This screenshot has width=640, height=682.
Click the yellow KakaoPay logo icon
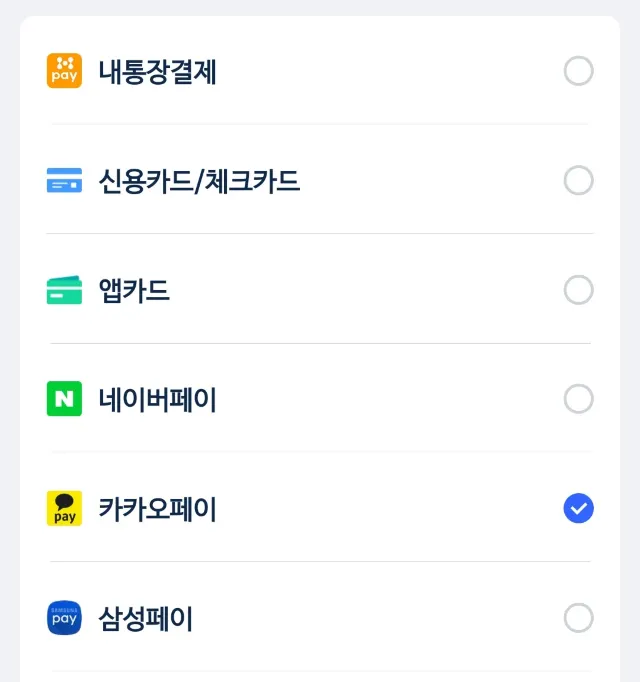[64, 509]
